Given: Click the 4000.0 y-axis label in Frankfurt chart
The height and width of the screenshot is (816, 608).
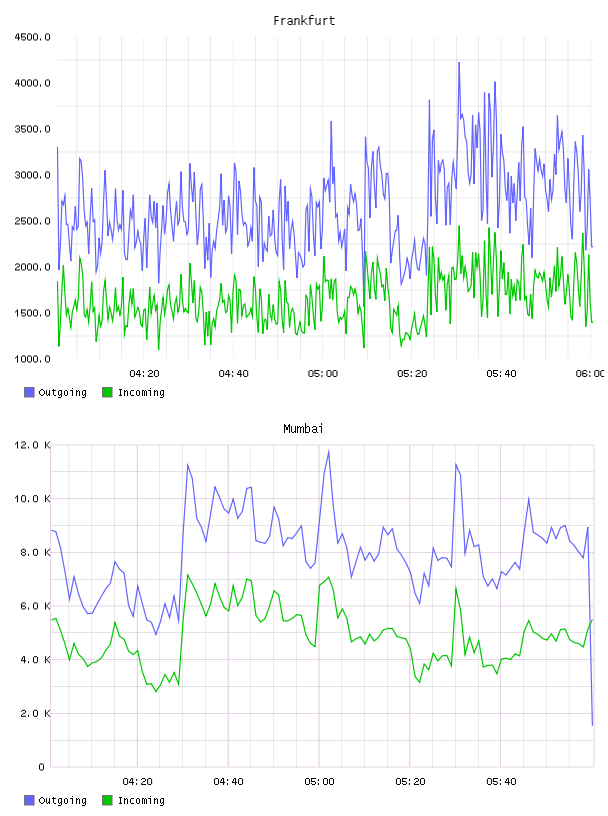Looking at the screenshot, I should pos(32,83).
